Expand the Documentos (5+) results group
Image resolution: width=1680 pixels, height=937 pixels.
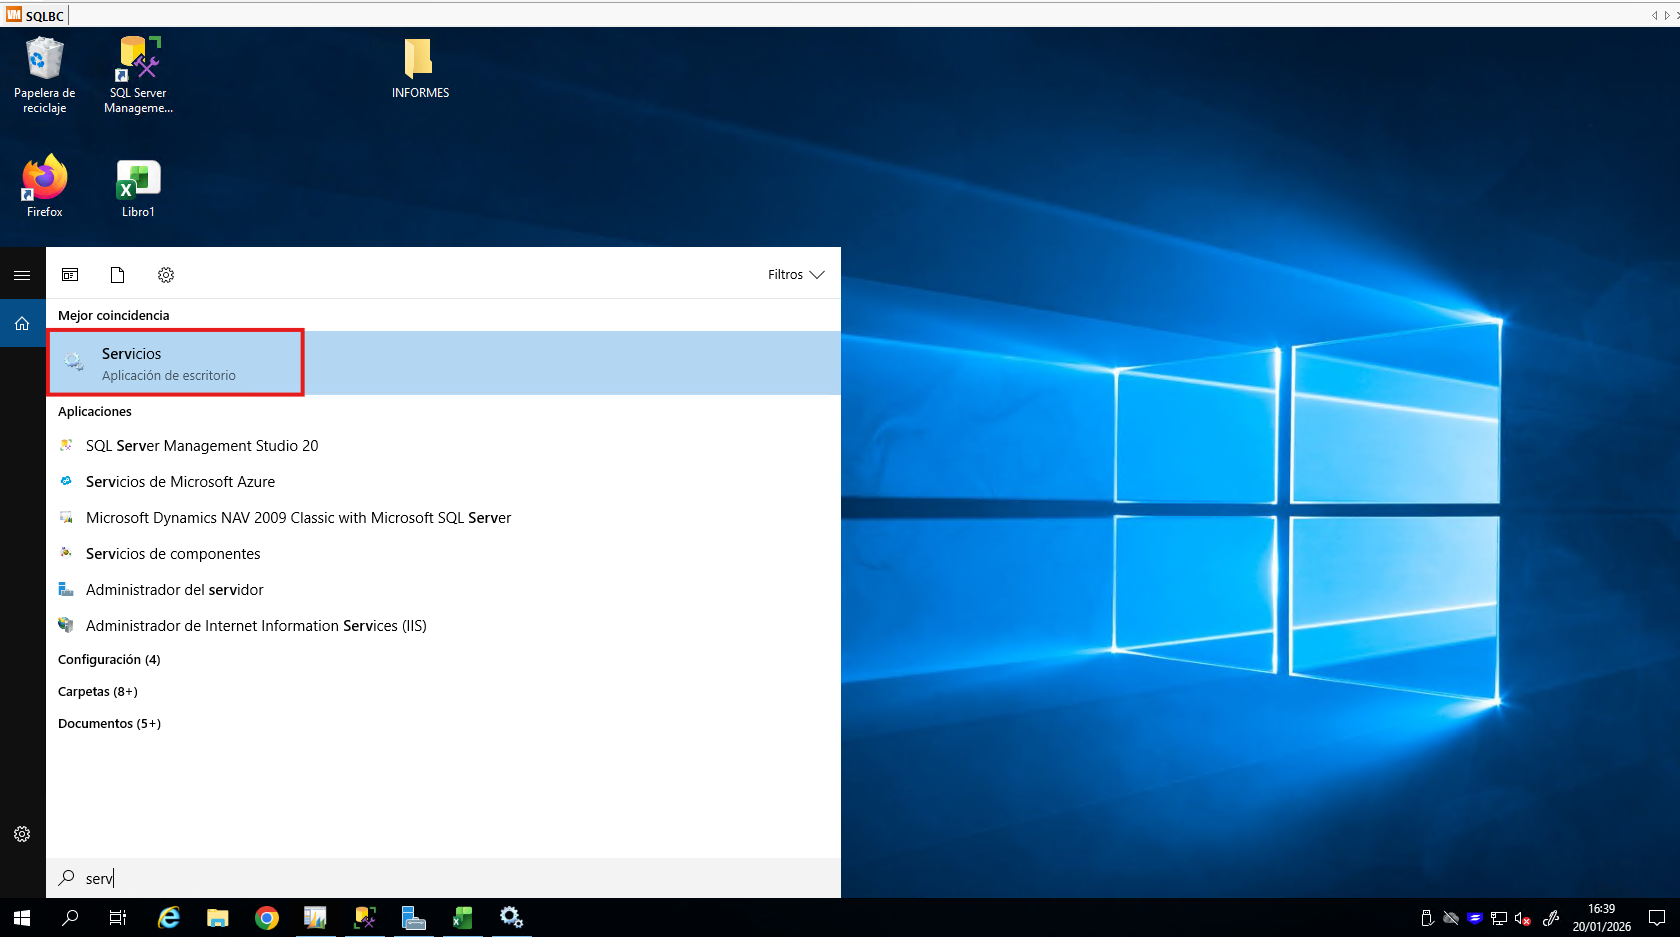coord(109,724)
